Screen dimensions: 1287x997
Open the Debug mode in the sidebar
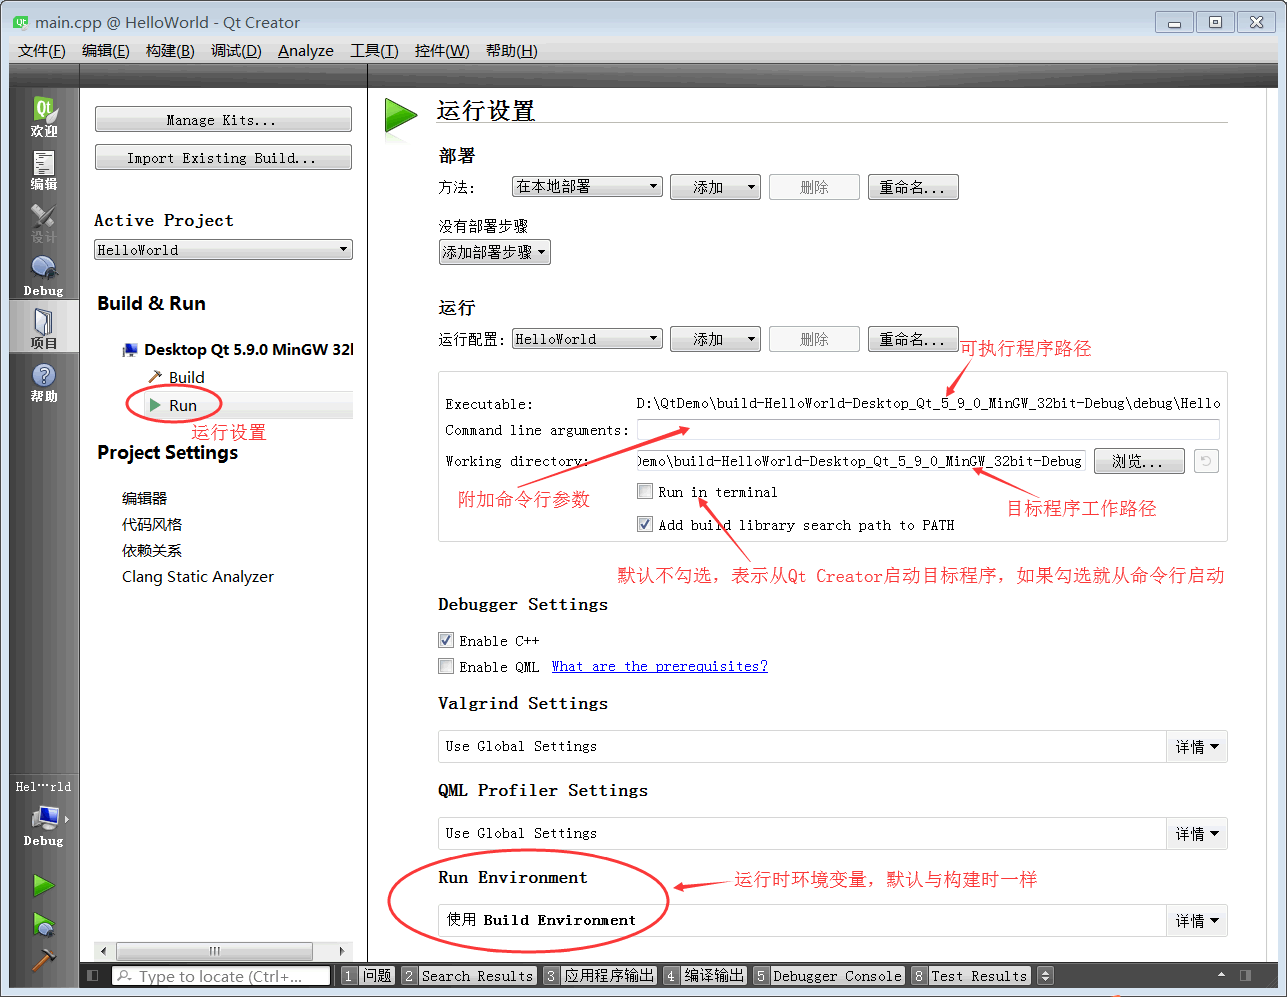pyautogui.click(x=44, y=276)
